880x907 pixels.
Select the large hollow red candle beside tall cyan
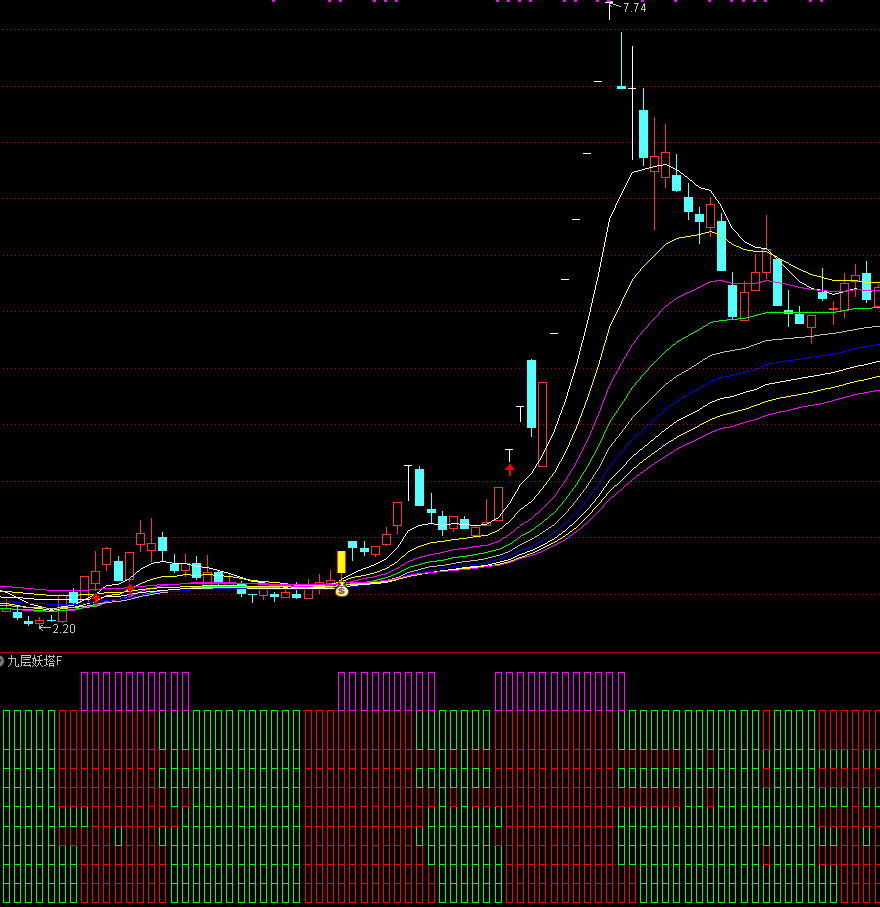[x=542, y=424]
